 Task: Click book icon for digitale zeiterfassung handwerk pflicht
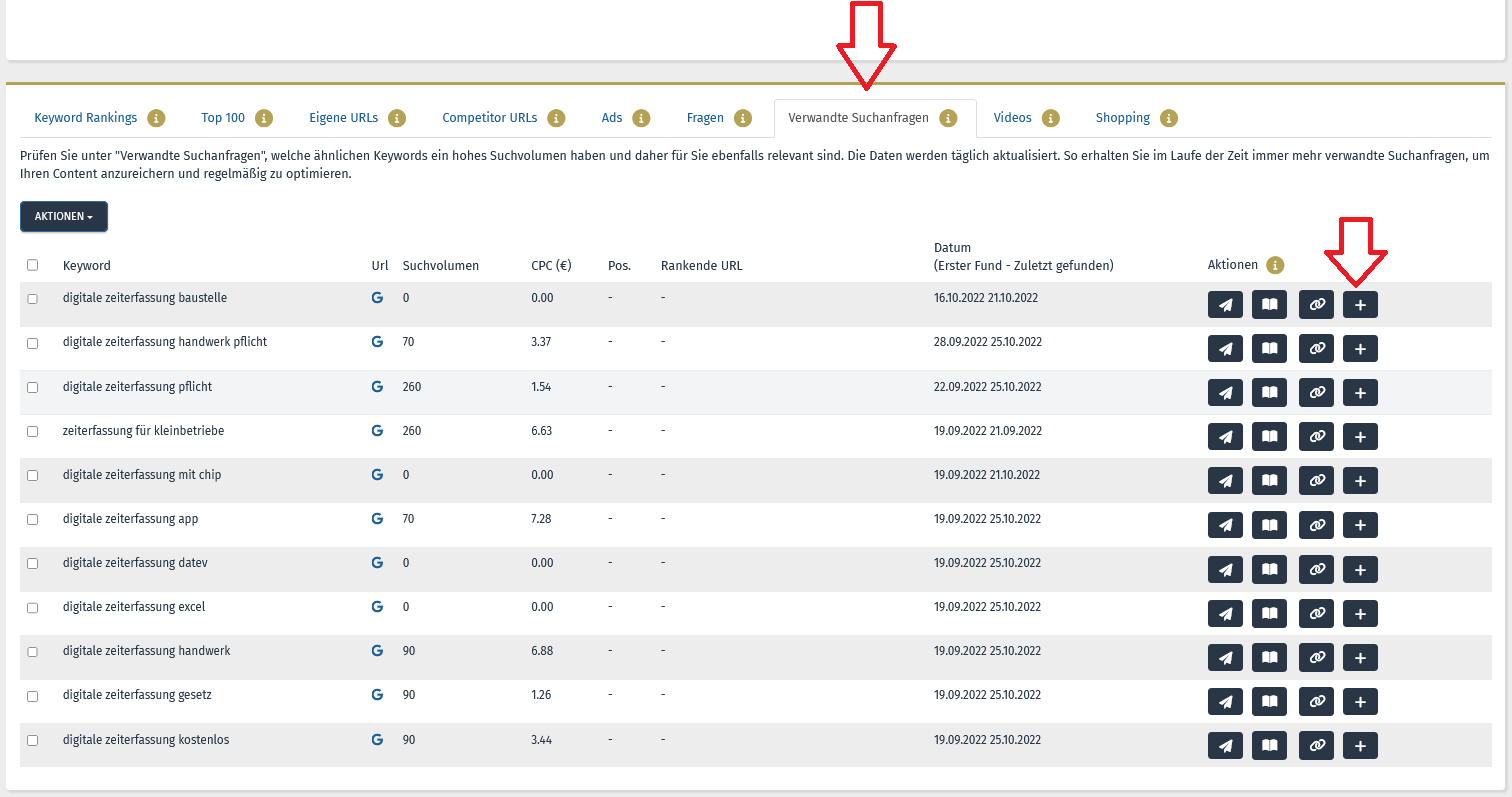1269,349
